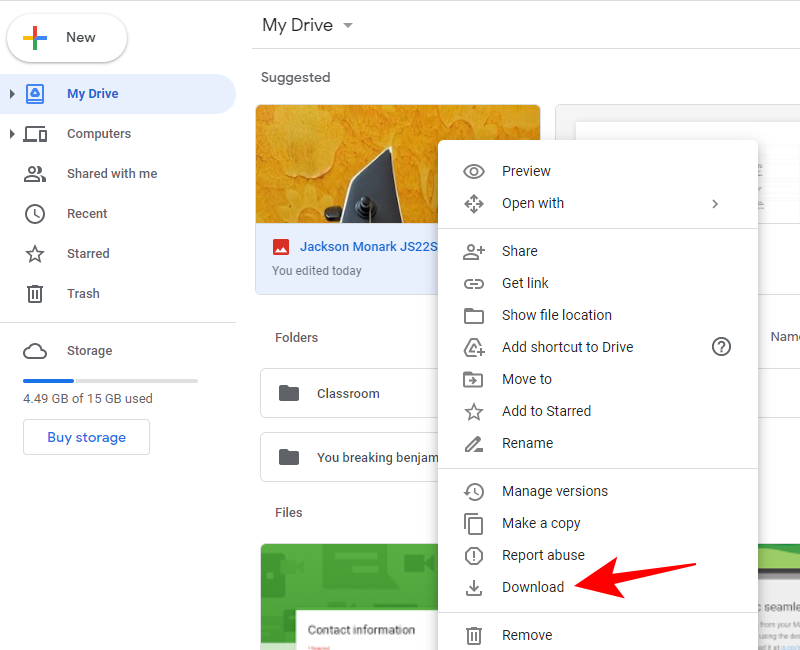Click the Preview eye icon in context menu

474,171
